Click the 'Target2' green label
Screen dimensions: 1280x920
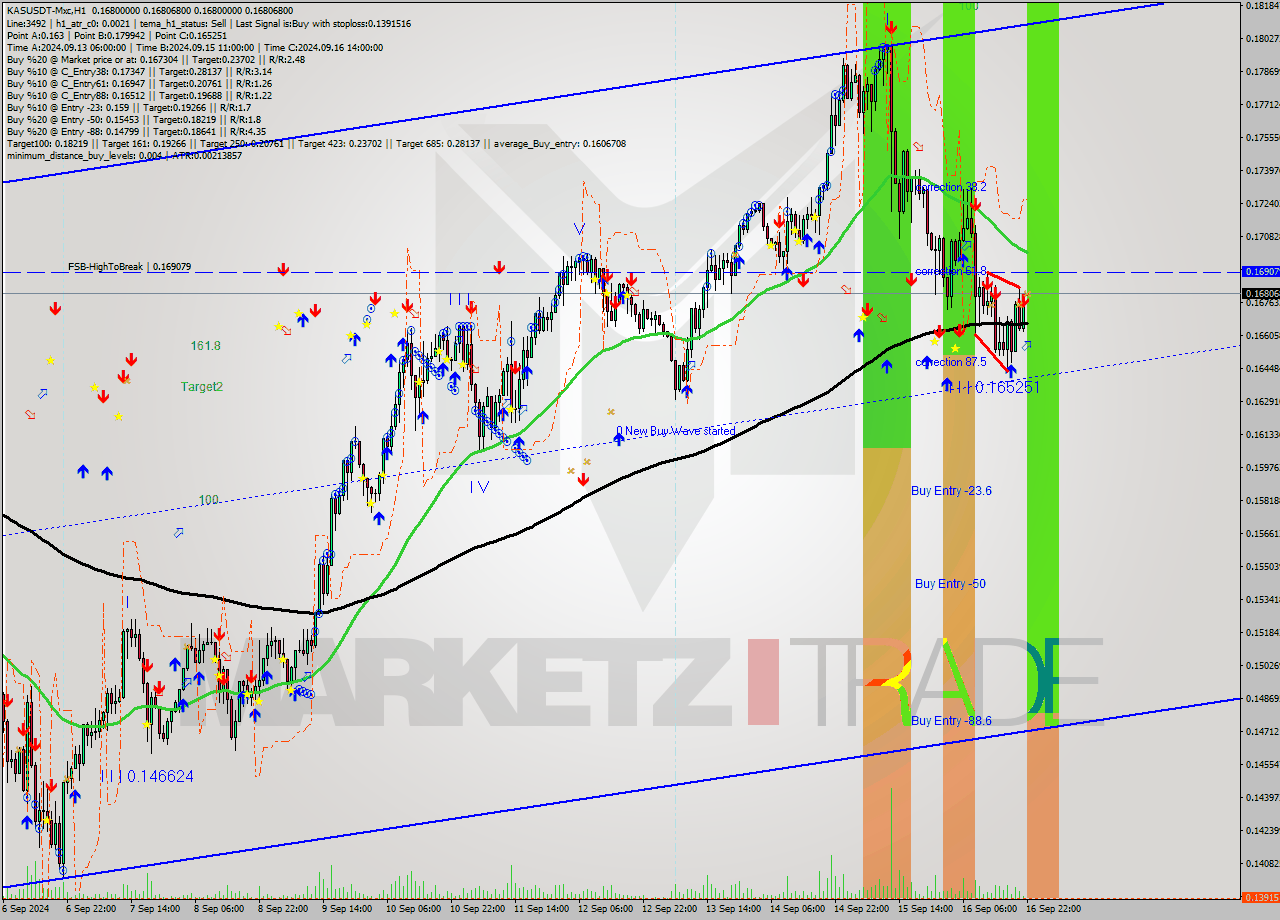[x=201, y=386]
